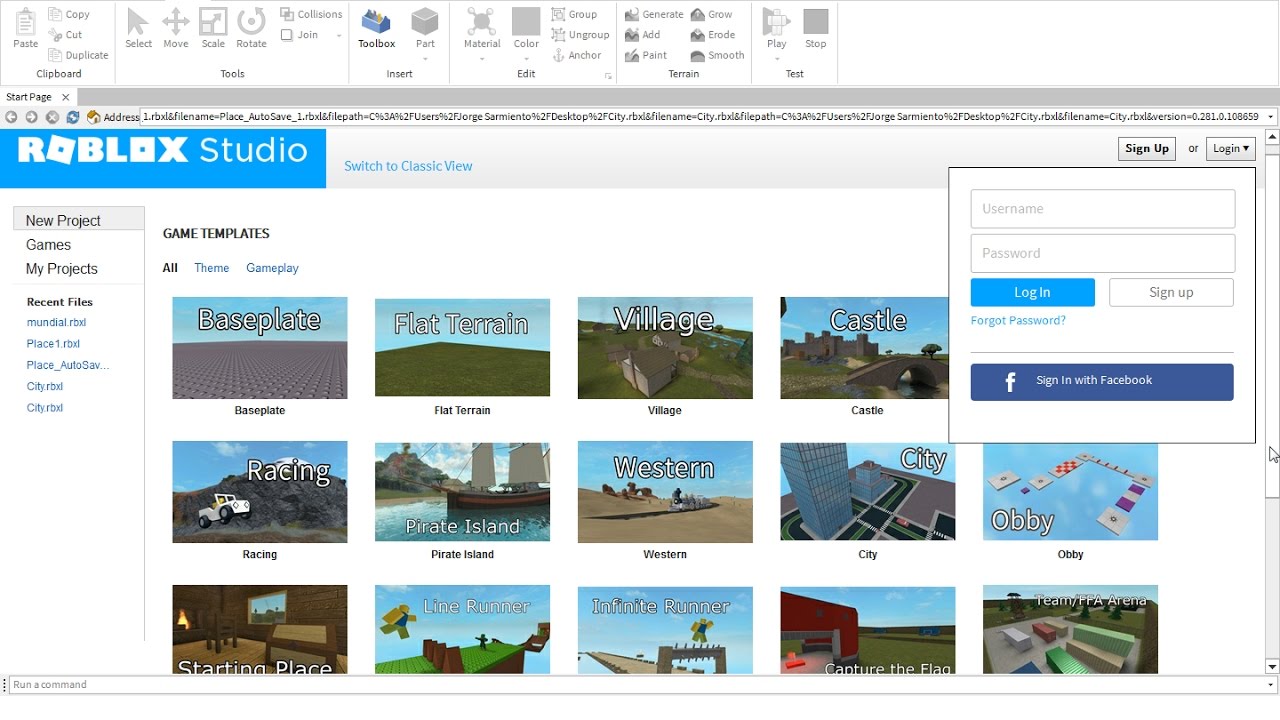Click the Anchor icon

click(558, 55)
